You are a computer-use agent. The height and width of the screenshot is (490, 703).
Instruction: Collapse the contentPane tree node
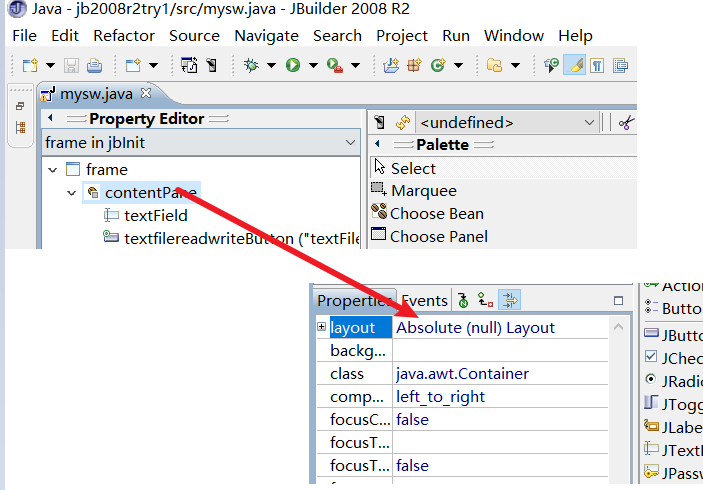click(72, 193)
